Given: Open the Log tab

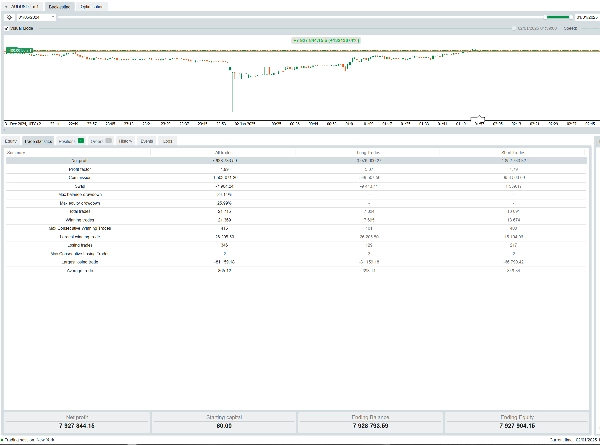Looking at the screenshot, I should pyautogui.click(x=167, y=141).
